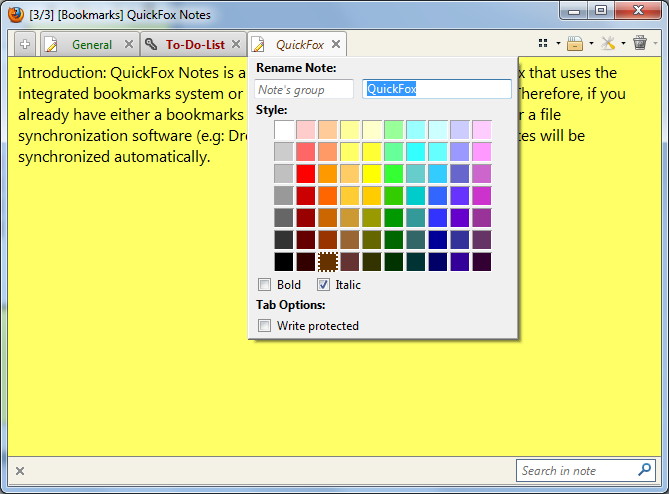669x494 pixels.
Task: Open the tools and settings icon
Action: [608, 43]
